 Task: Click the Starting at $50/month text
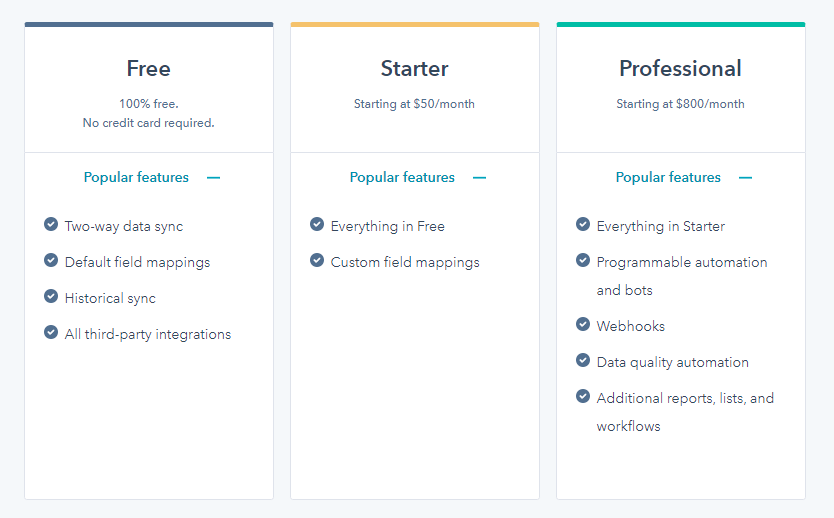pyautogui.click(x=414, y=104)
